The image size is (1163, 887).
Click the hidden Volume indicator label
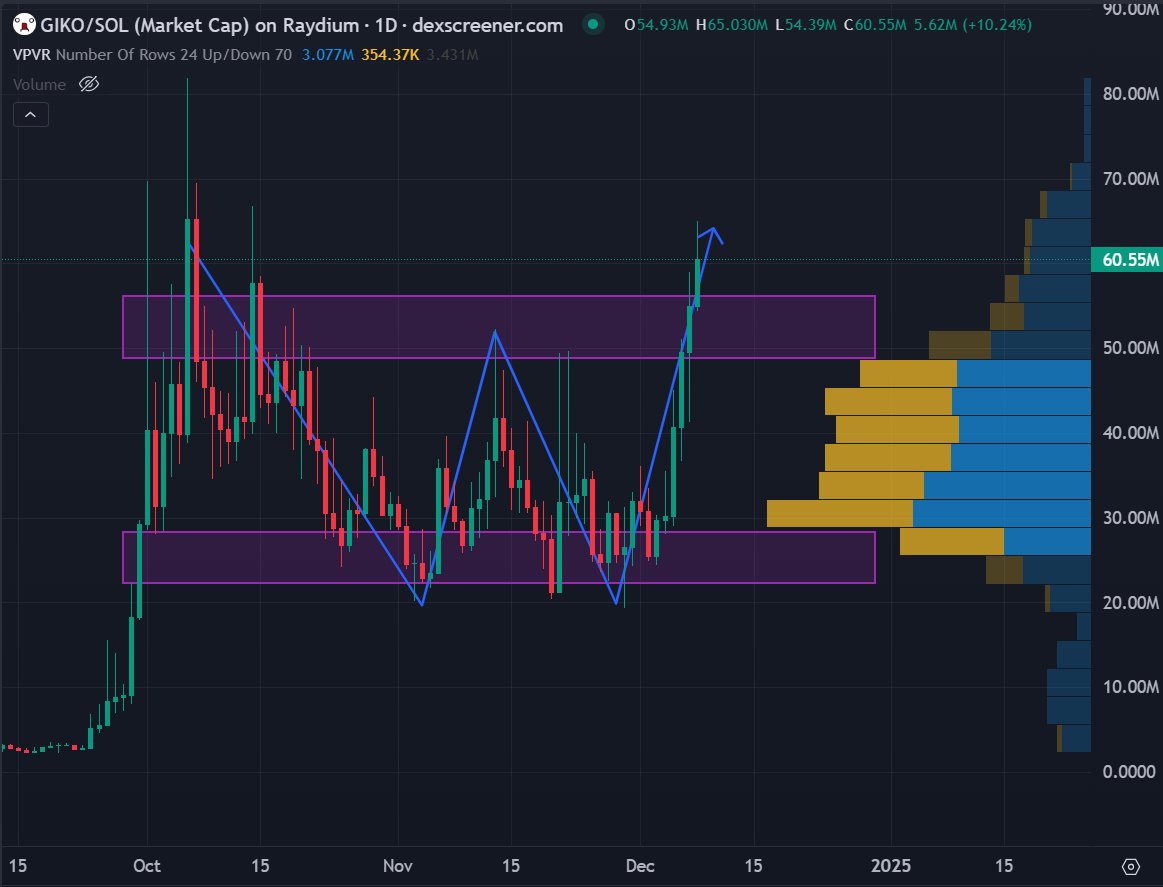pyautogui.click(x=39, y=85)
